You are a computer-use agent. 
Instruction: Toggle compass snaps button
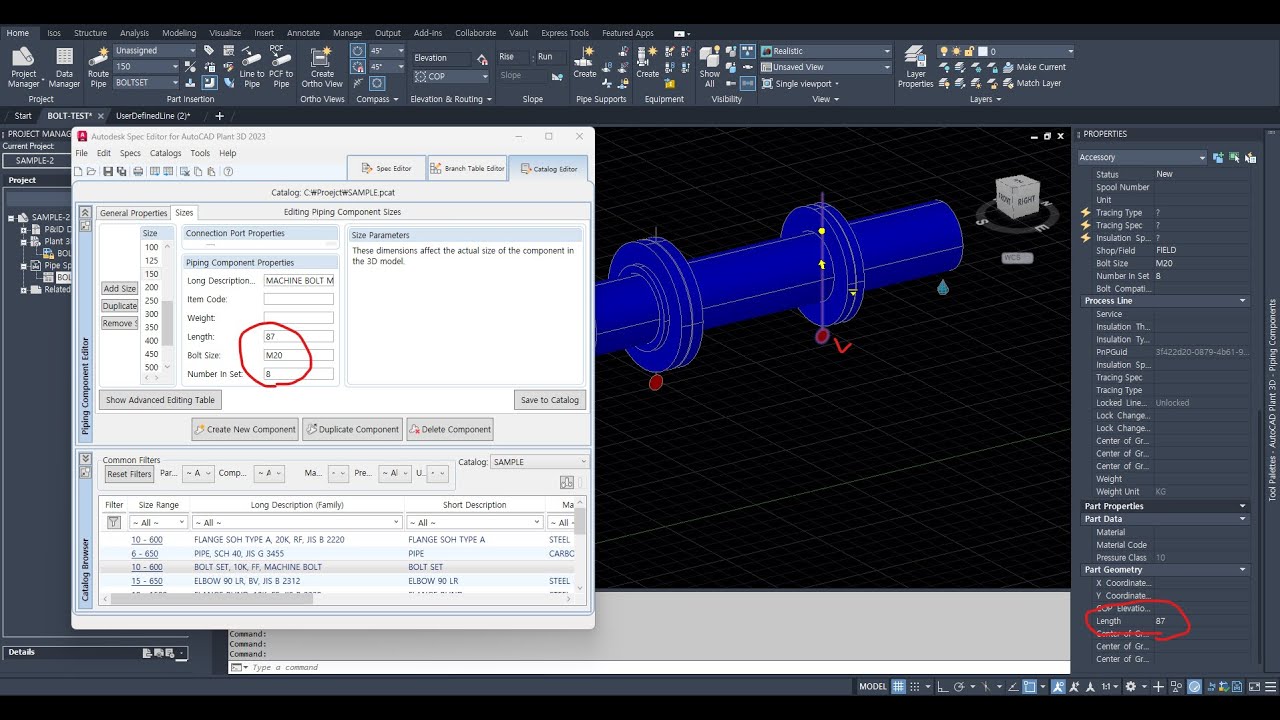point(358,67)
